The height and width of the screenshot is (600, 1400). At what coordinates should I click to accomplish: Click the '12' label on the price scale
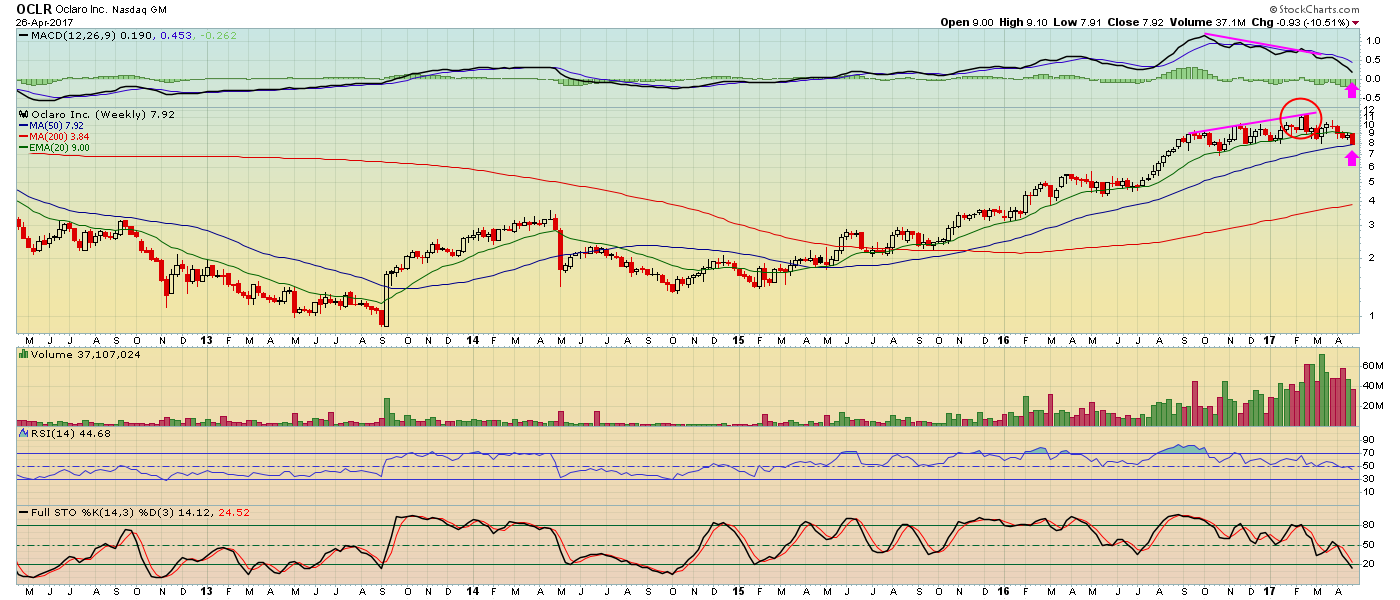coord(1371,109)
